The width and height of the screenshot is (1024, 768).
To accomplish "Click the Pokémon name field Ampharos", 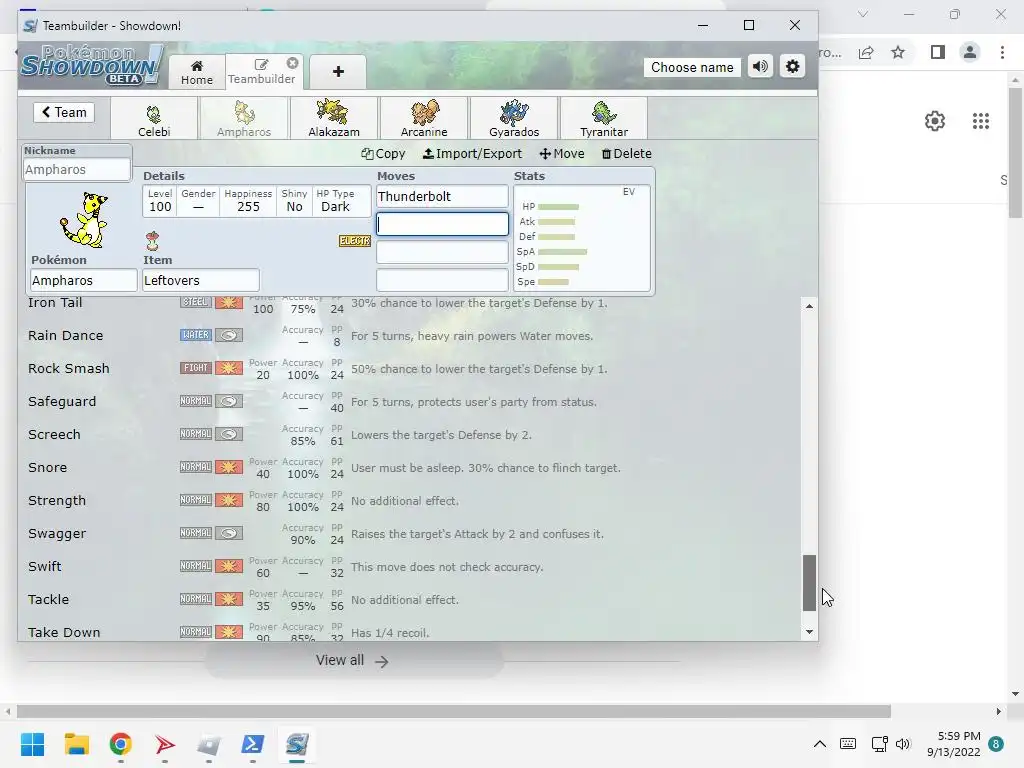I will [x=84, y=280].
